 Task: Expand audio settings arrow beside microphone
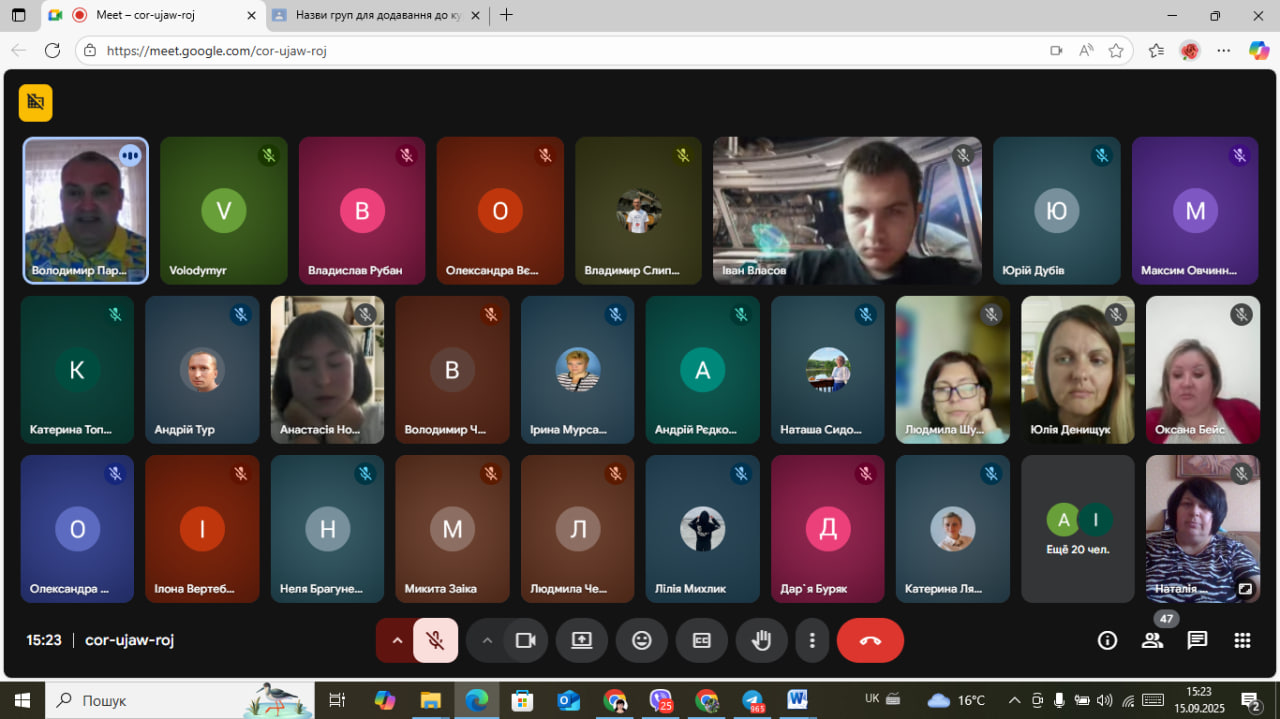click(x=397, y=641)
